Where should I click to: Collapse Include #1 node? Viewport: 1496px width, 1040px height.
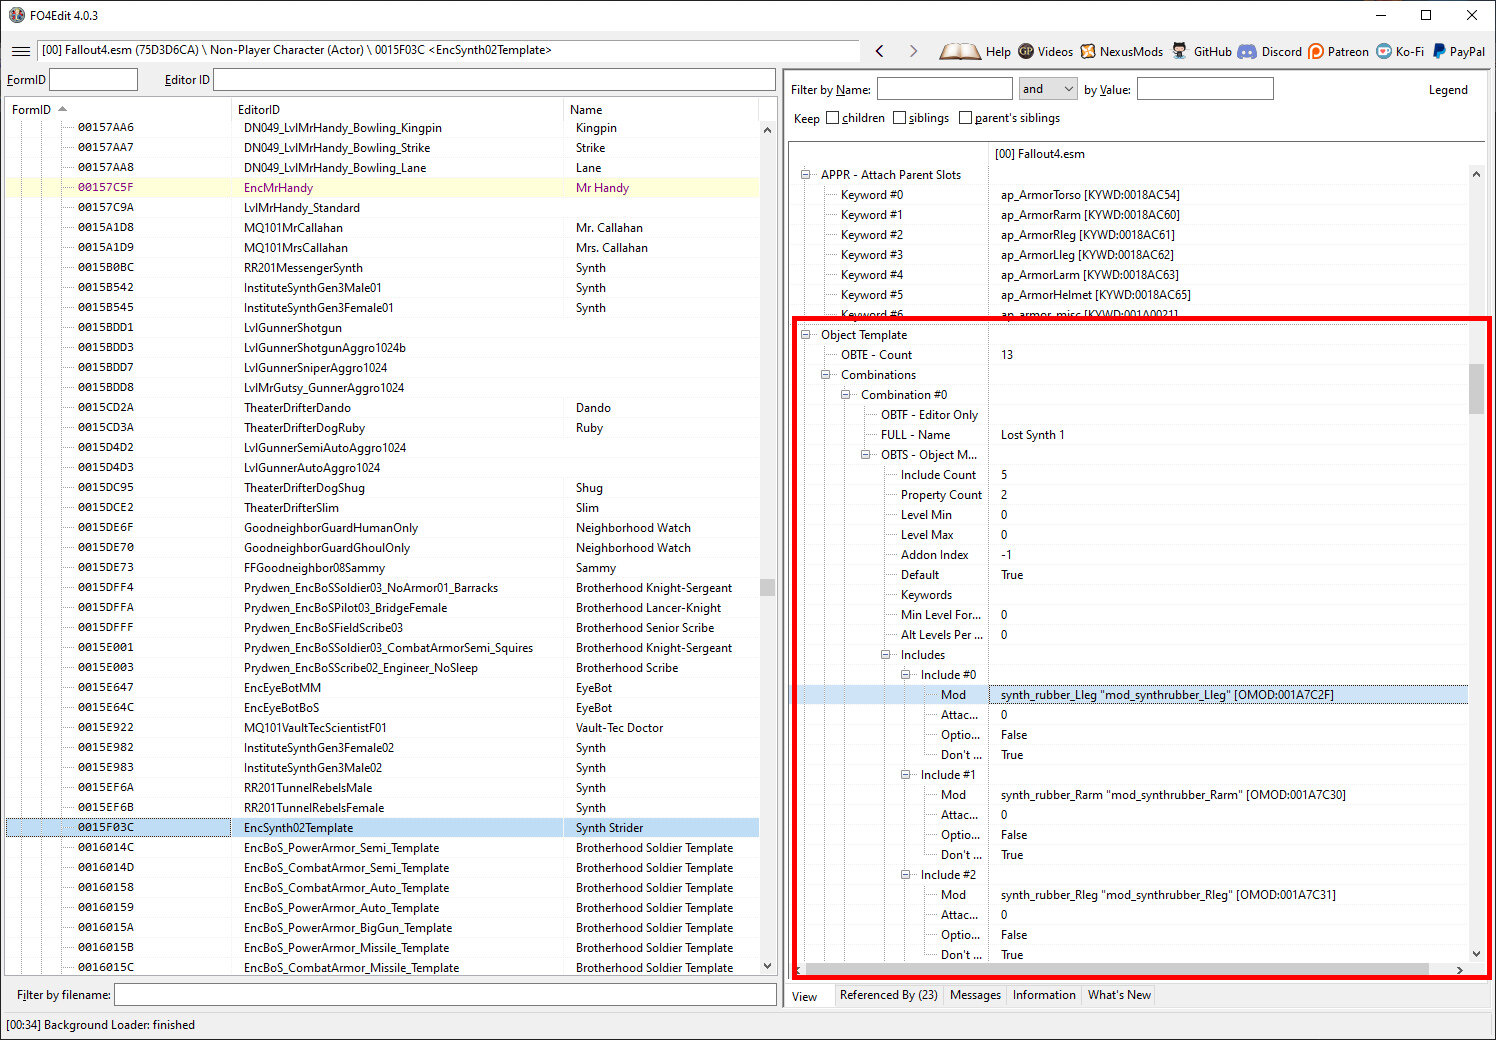click(x=906, y=775)
